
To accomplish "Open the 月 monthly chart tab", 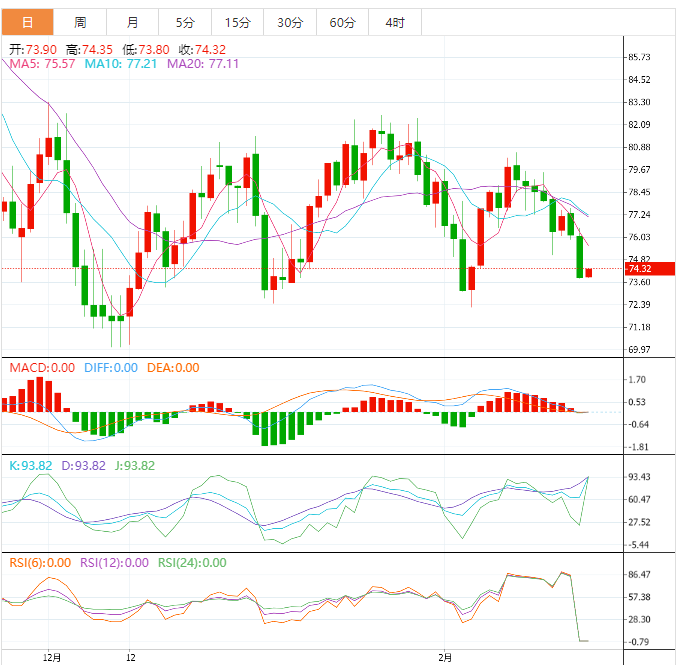I will [133, 22].
